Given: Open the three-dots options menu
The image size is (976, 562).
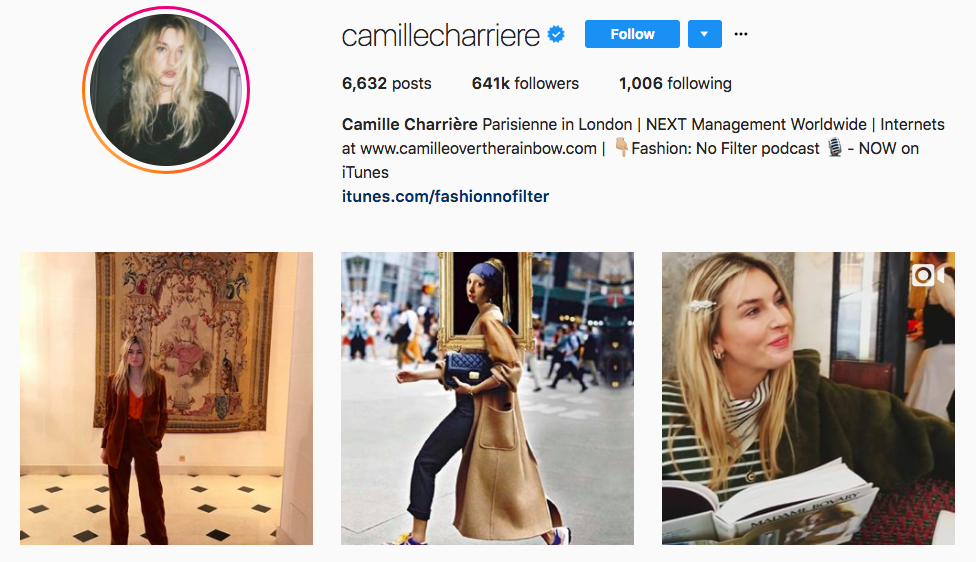Looking at the screenshot, I should click(x=741, y=34).
